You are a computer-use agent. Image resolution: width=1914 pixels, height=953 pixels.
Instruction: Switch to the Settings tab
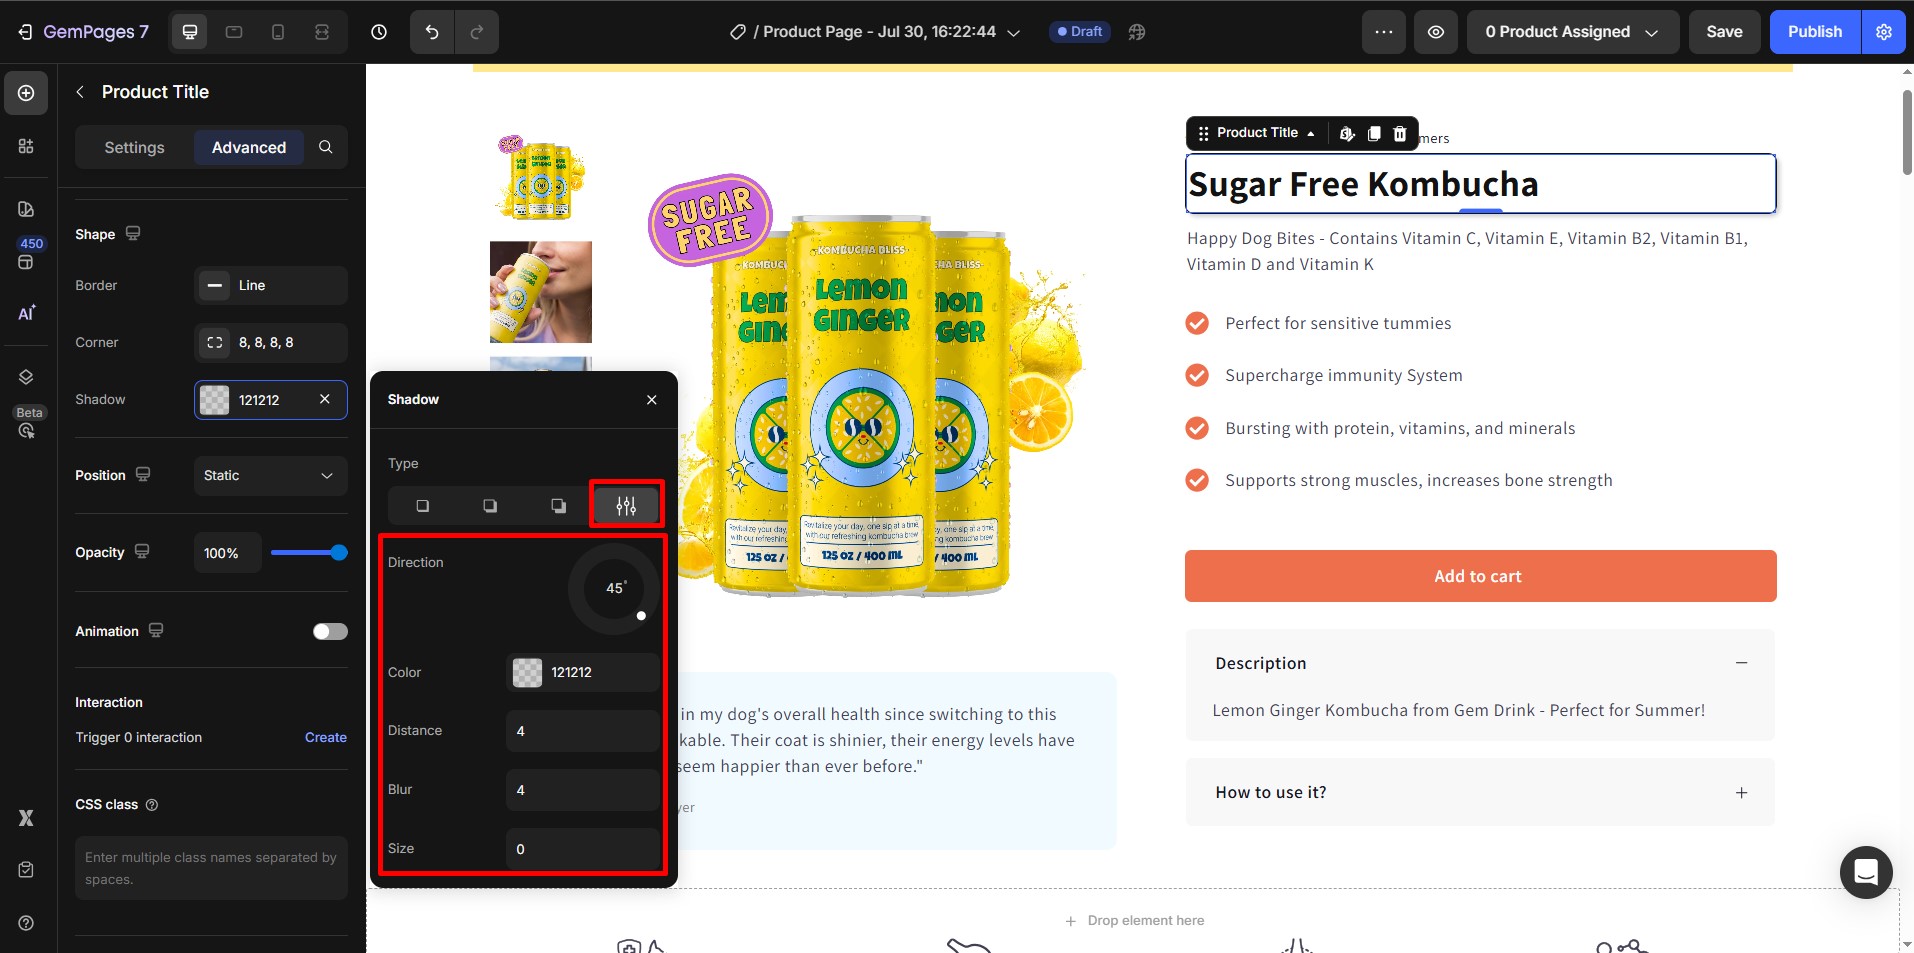click(134, 147)
